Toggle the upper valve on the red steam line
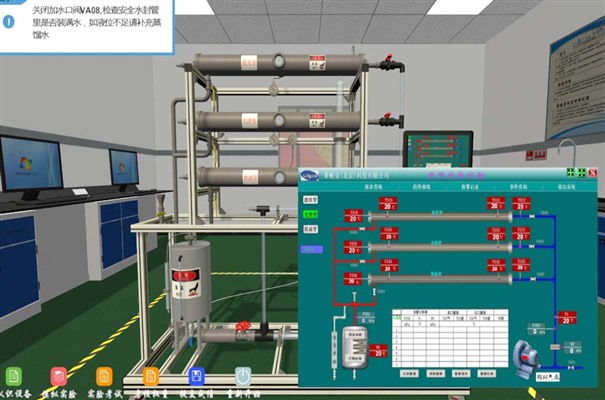 pos(362,229)
